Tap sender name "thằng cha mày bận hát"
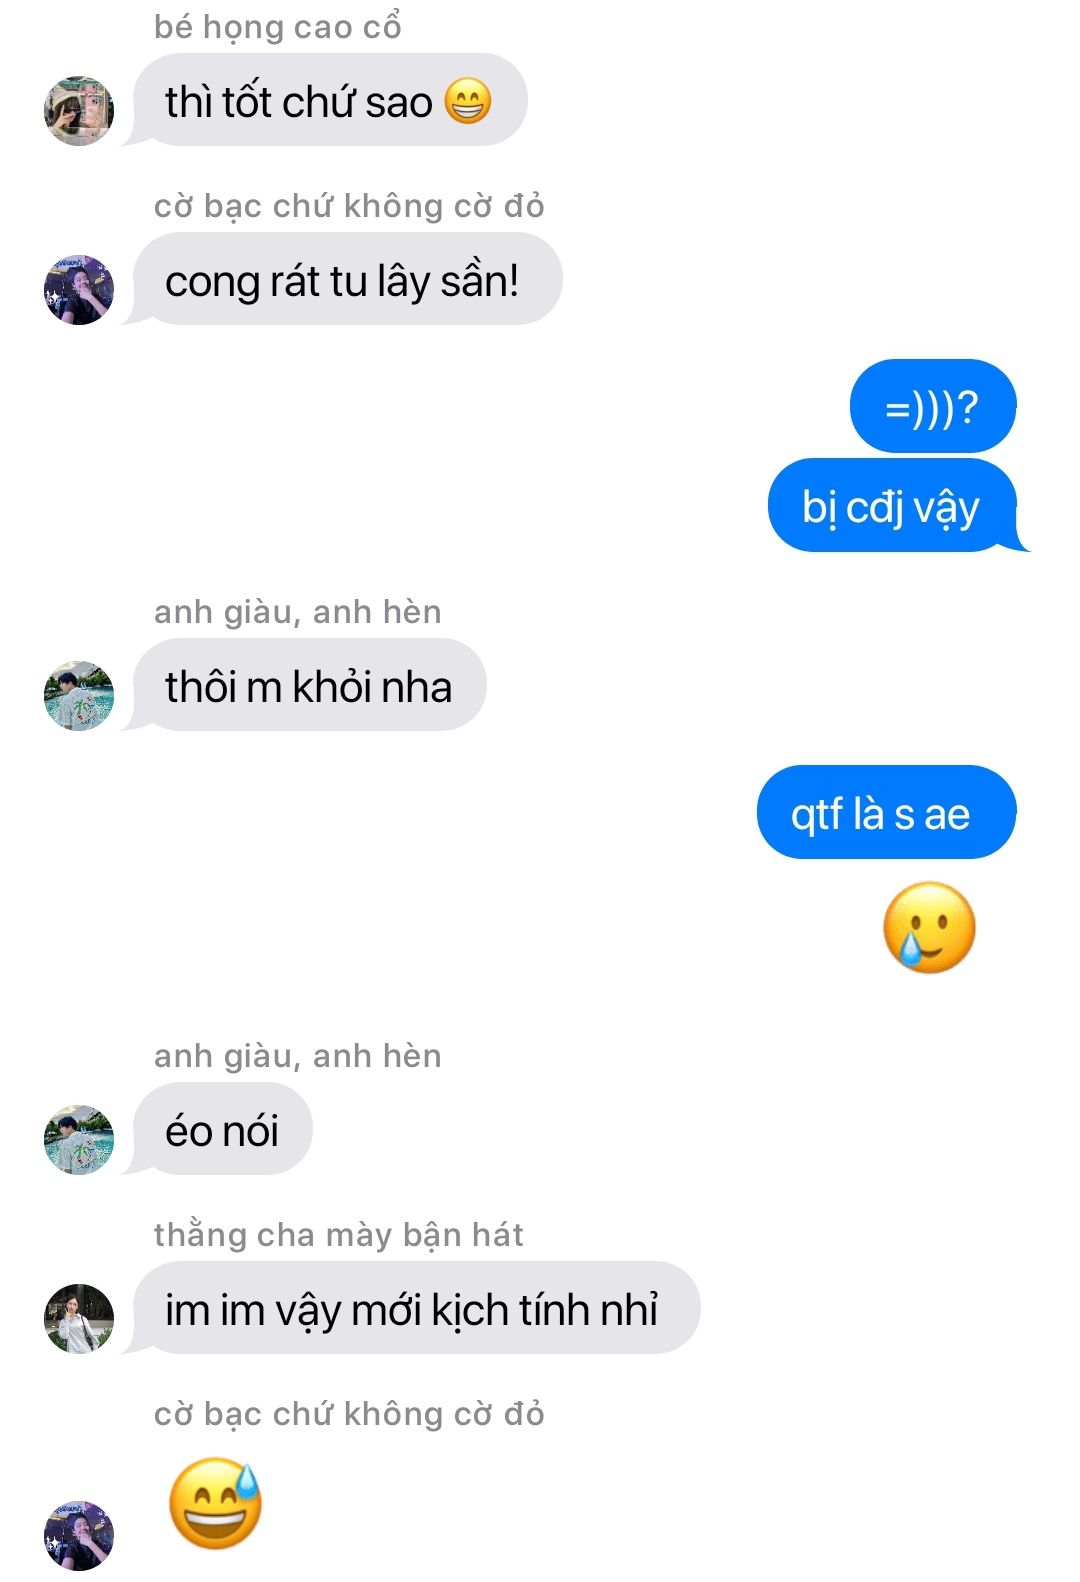Image resolution: width=1080 pixels, height=1582 pixels. pos(339,1235)
